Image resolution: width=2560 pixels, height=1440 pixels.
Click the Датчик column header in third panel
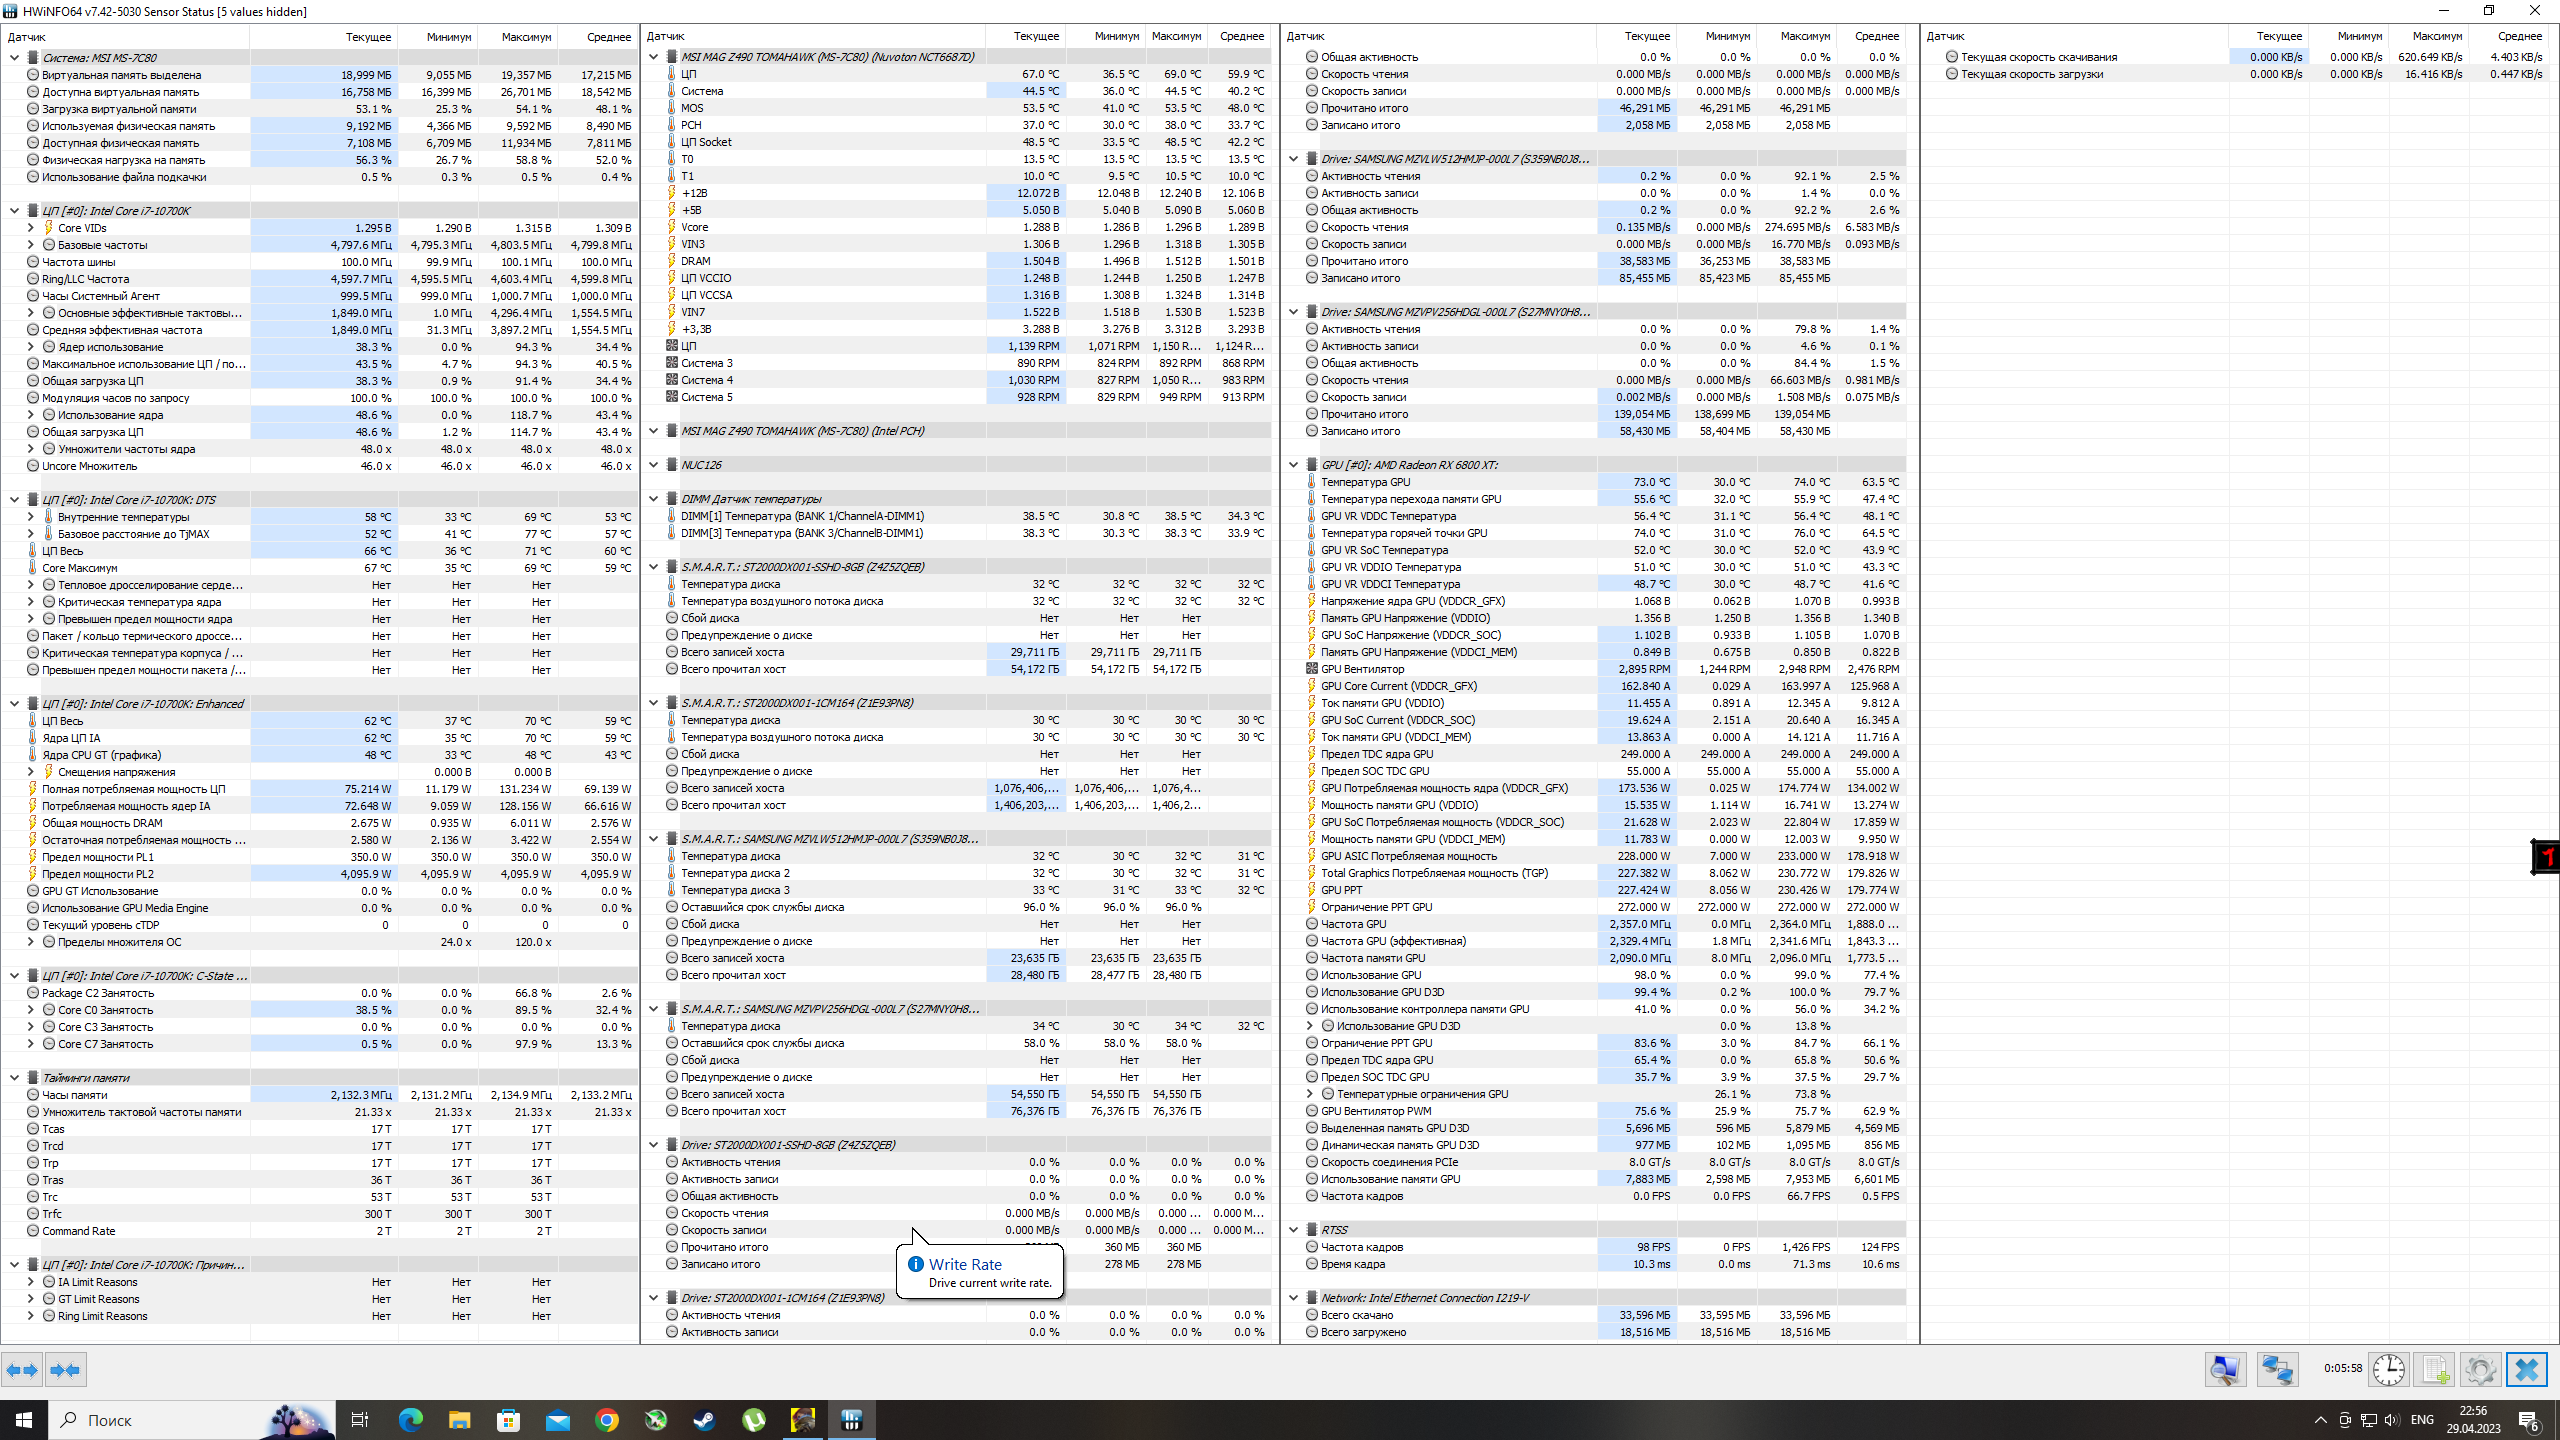pos(1306,36)
